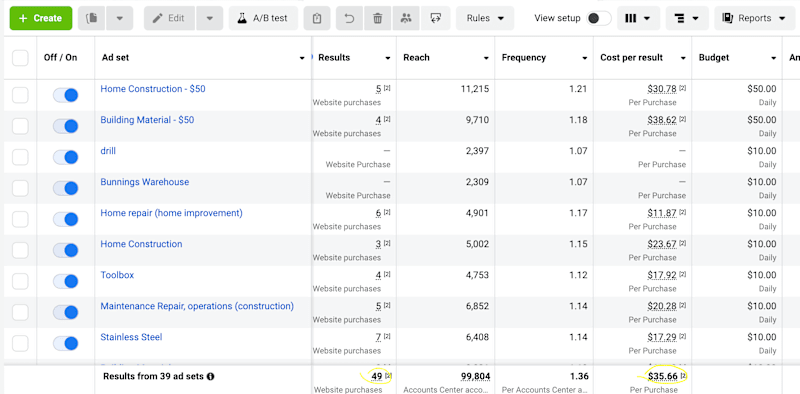Expand the Rules dropdown
The height and width of the screenshot is (394, 800).
coord(485,18)
